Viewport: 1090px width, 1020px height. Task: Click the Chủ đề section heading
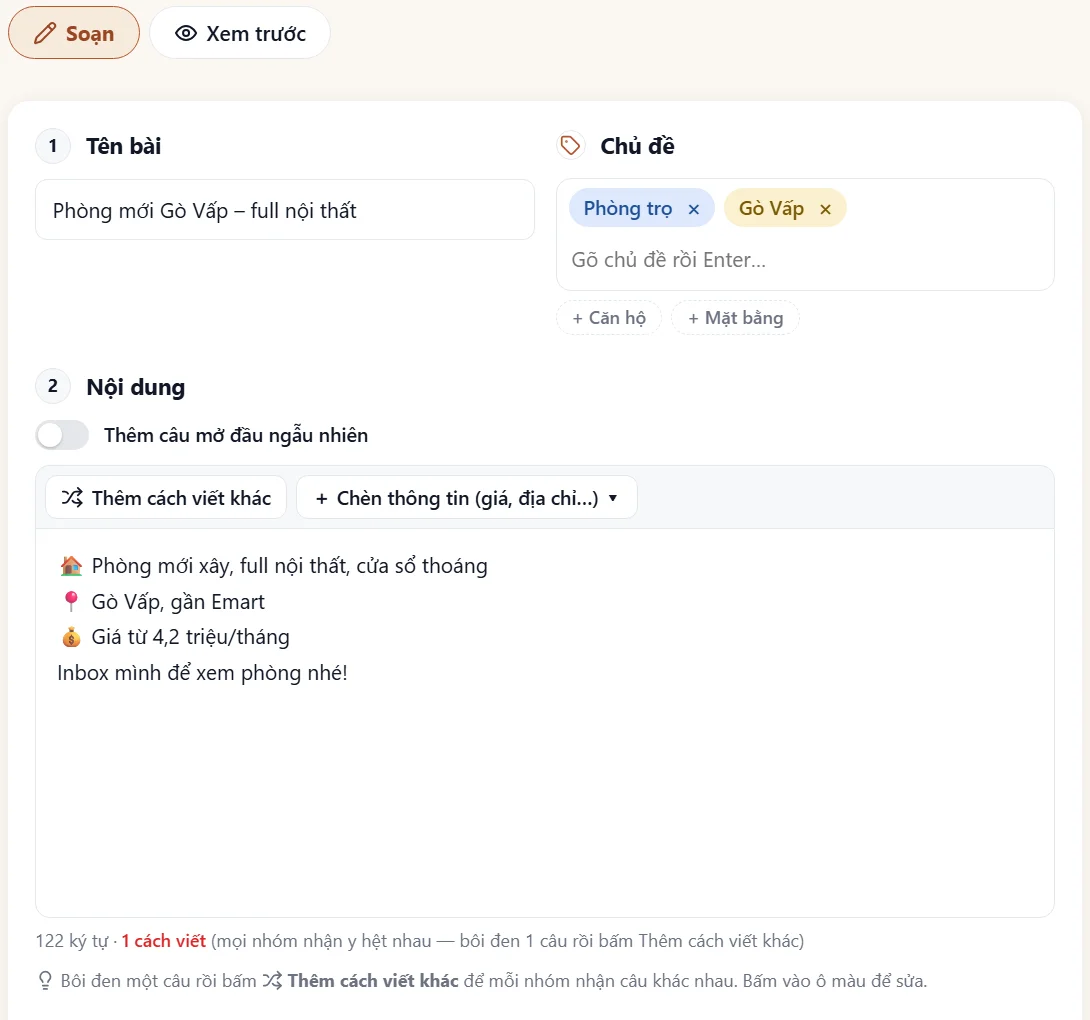click(x=637, y=146)
